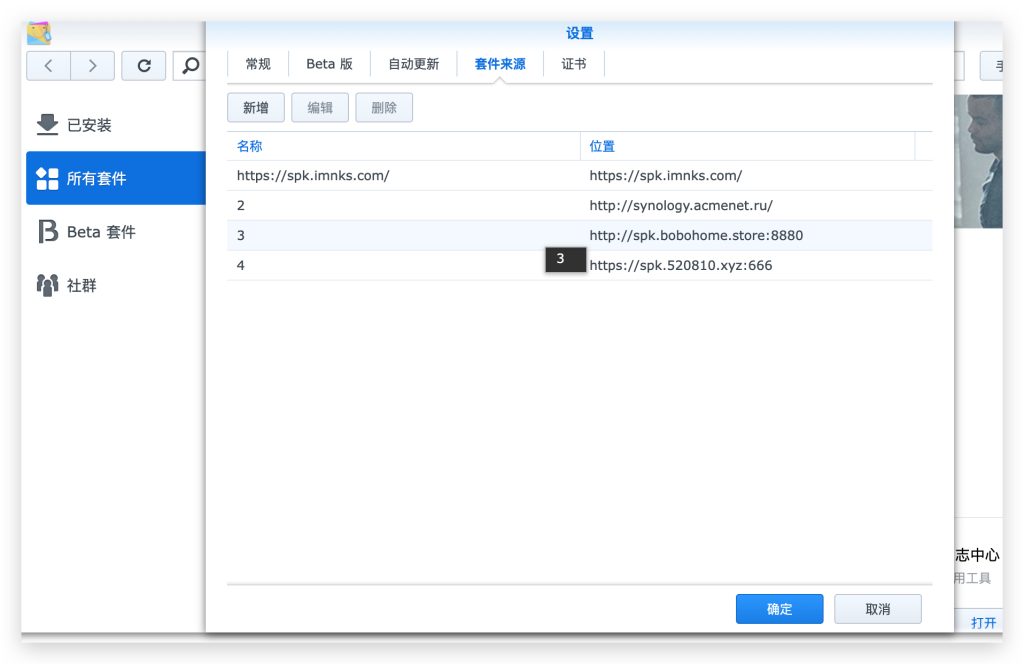Click the http://spk.bobohome.store:8880 location

pos(696,235)
